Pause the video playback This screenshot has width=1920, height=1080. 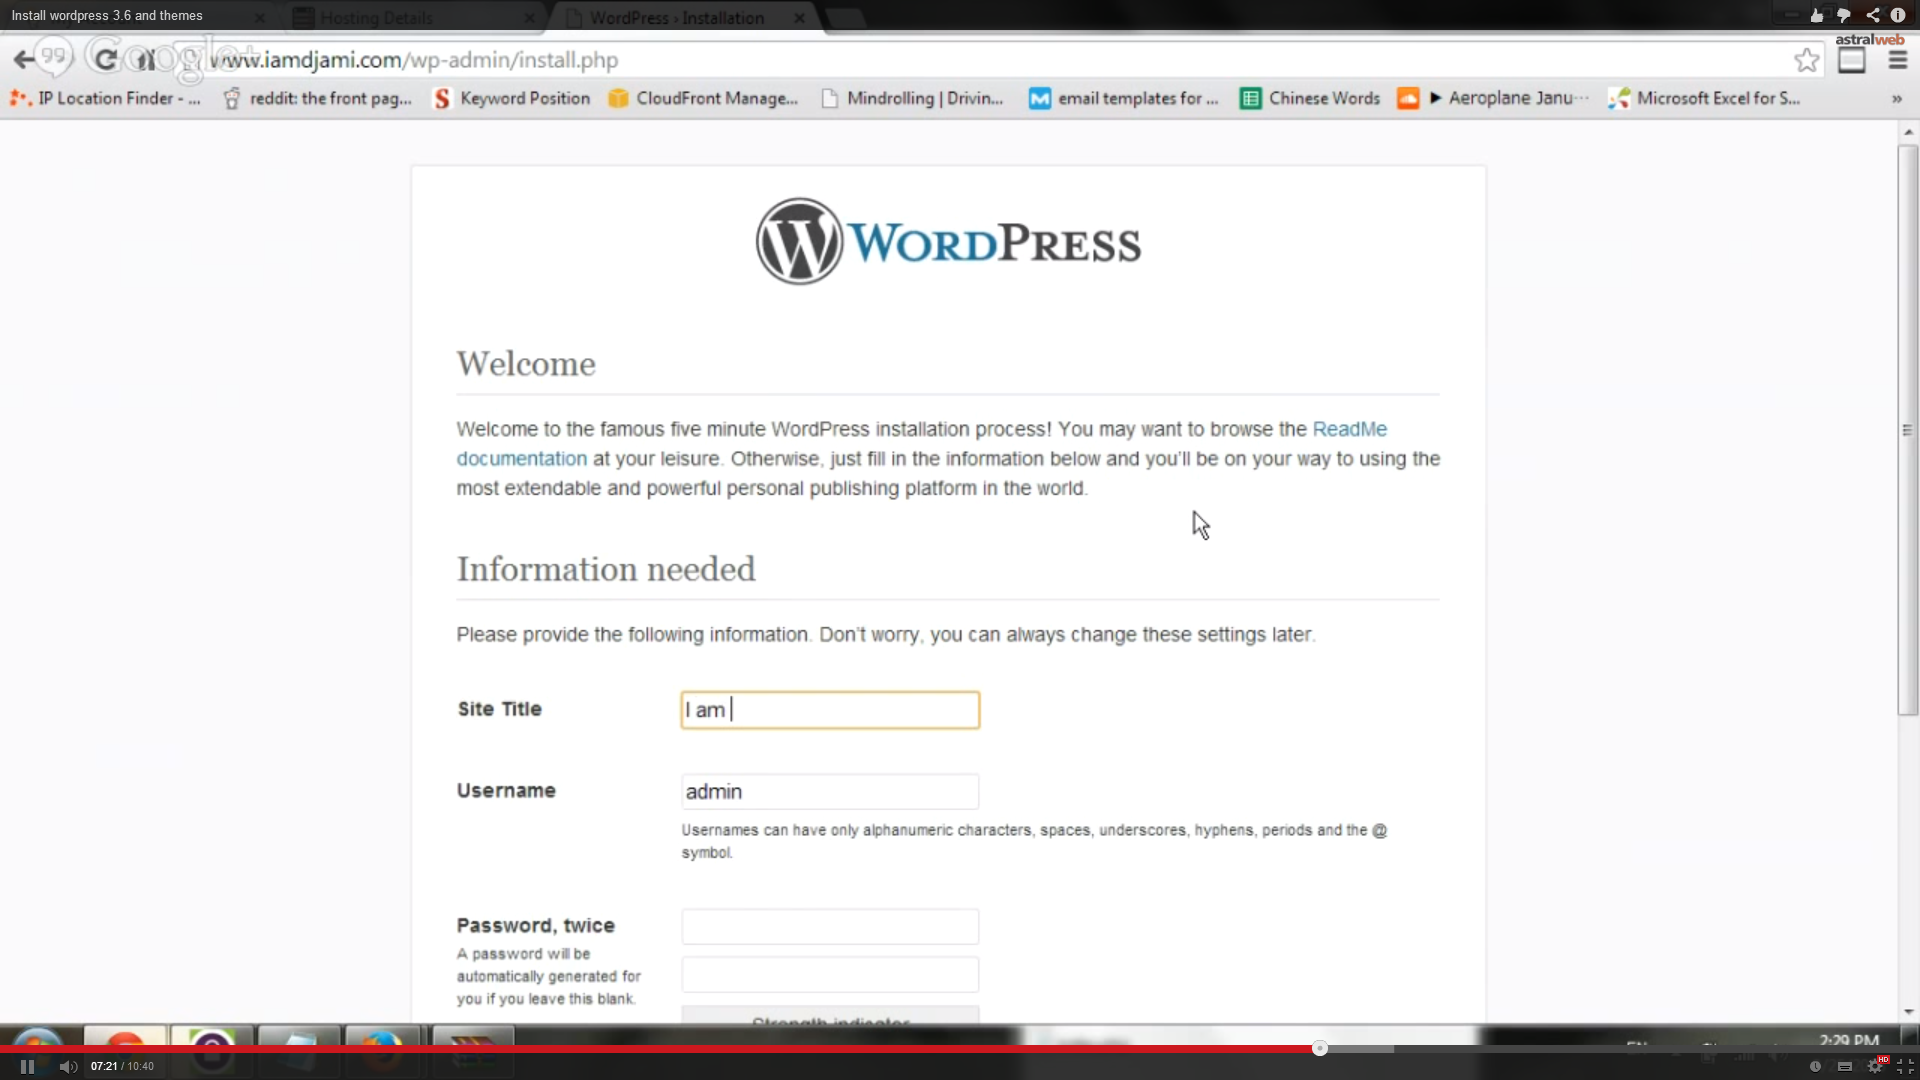(27, 1066)
